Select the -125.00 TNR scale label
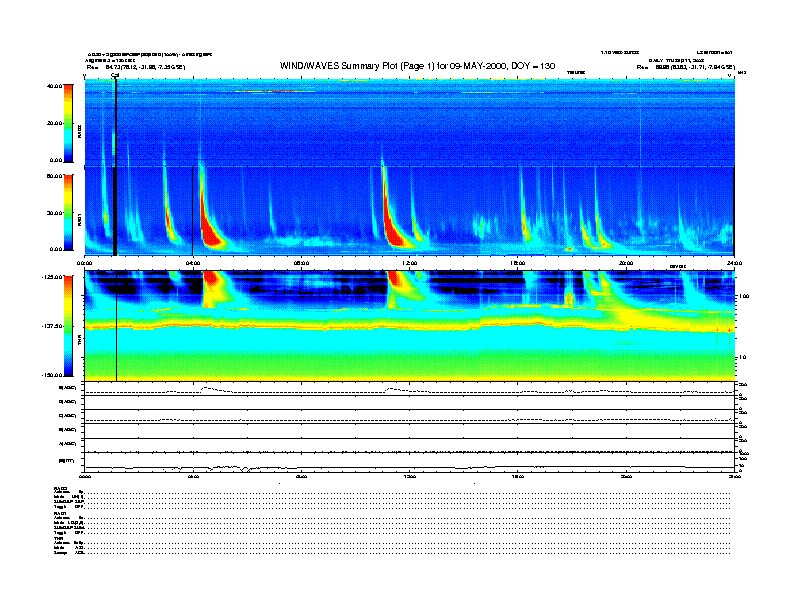This screenshot has height=612, width=792. (x=53, y=277)
